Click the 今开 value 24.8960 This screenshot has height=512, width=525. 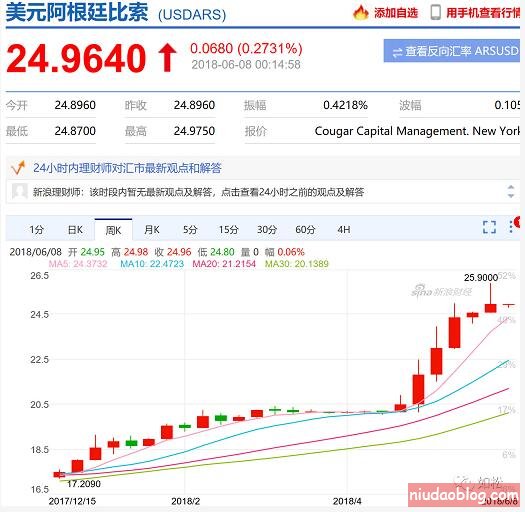(75, 105)
